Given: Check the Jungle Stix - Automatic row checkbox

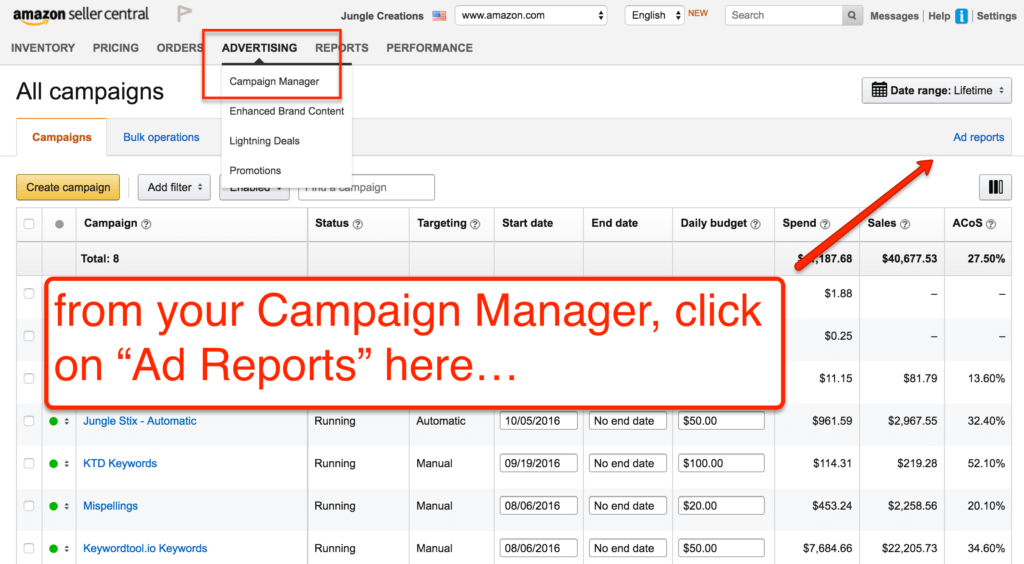Looking at the screenshot, I should point(29,421).
